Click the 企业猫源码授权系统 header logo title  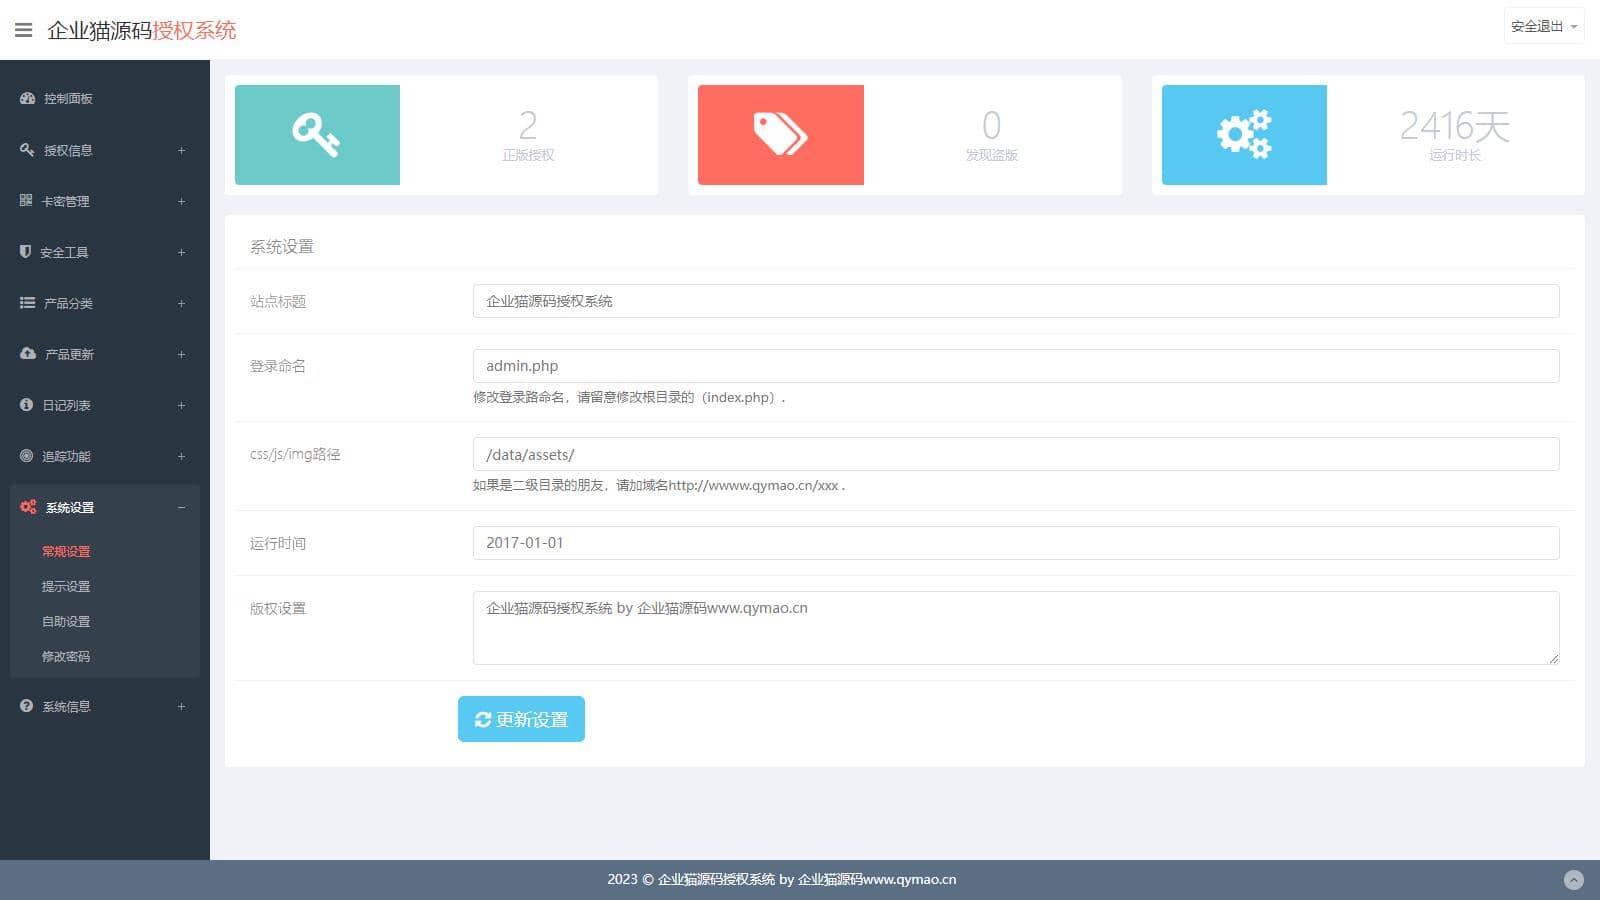click(x=142, y=30)
